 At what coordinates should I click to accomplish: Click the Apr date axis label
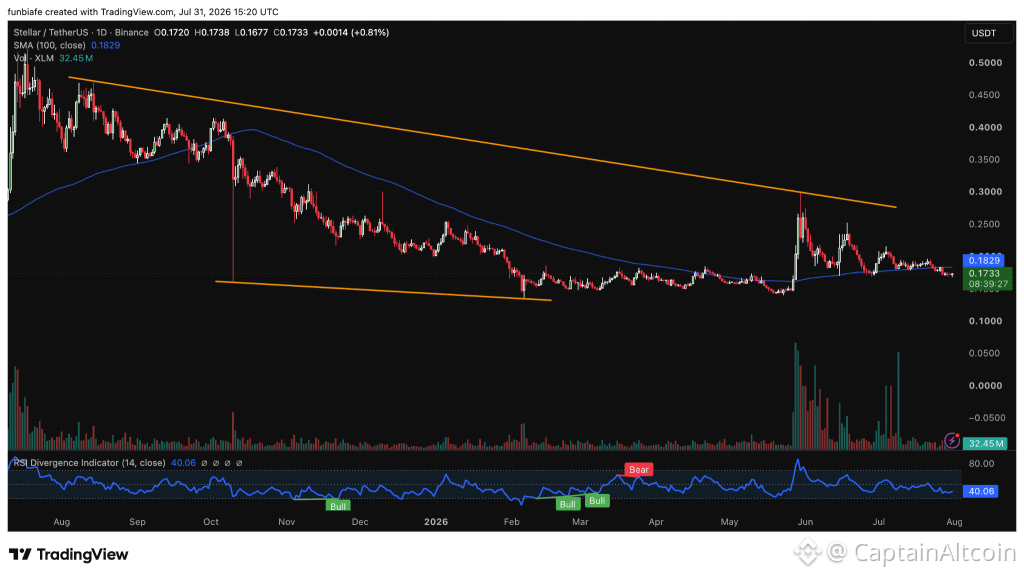(656, 522)
